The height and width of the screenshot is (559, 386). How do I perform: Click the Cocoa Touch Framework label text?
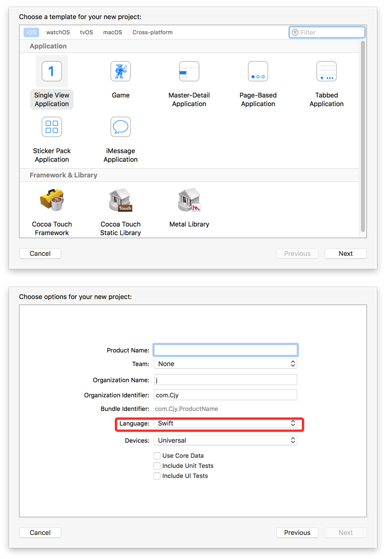click(x=52, y=229)
